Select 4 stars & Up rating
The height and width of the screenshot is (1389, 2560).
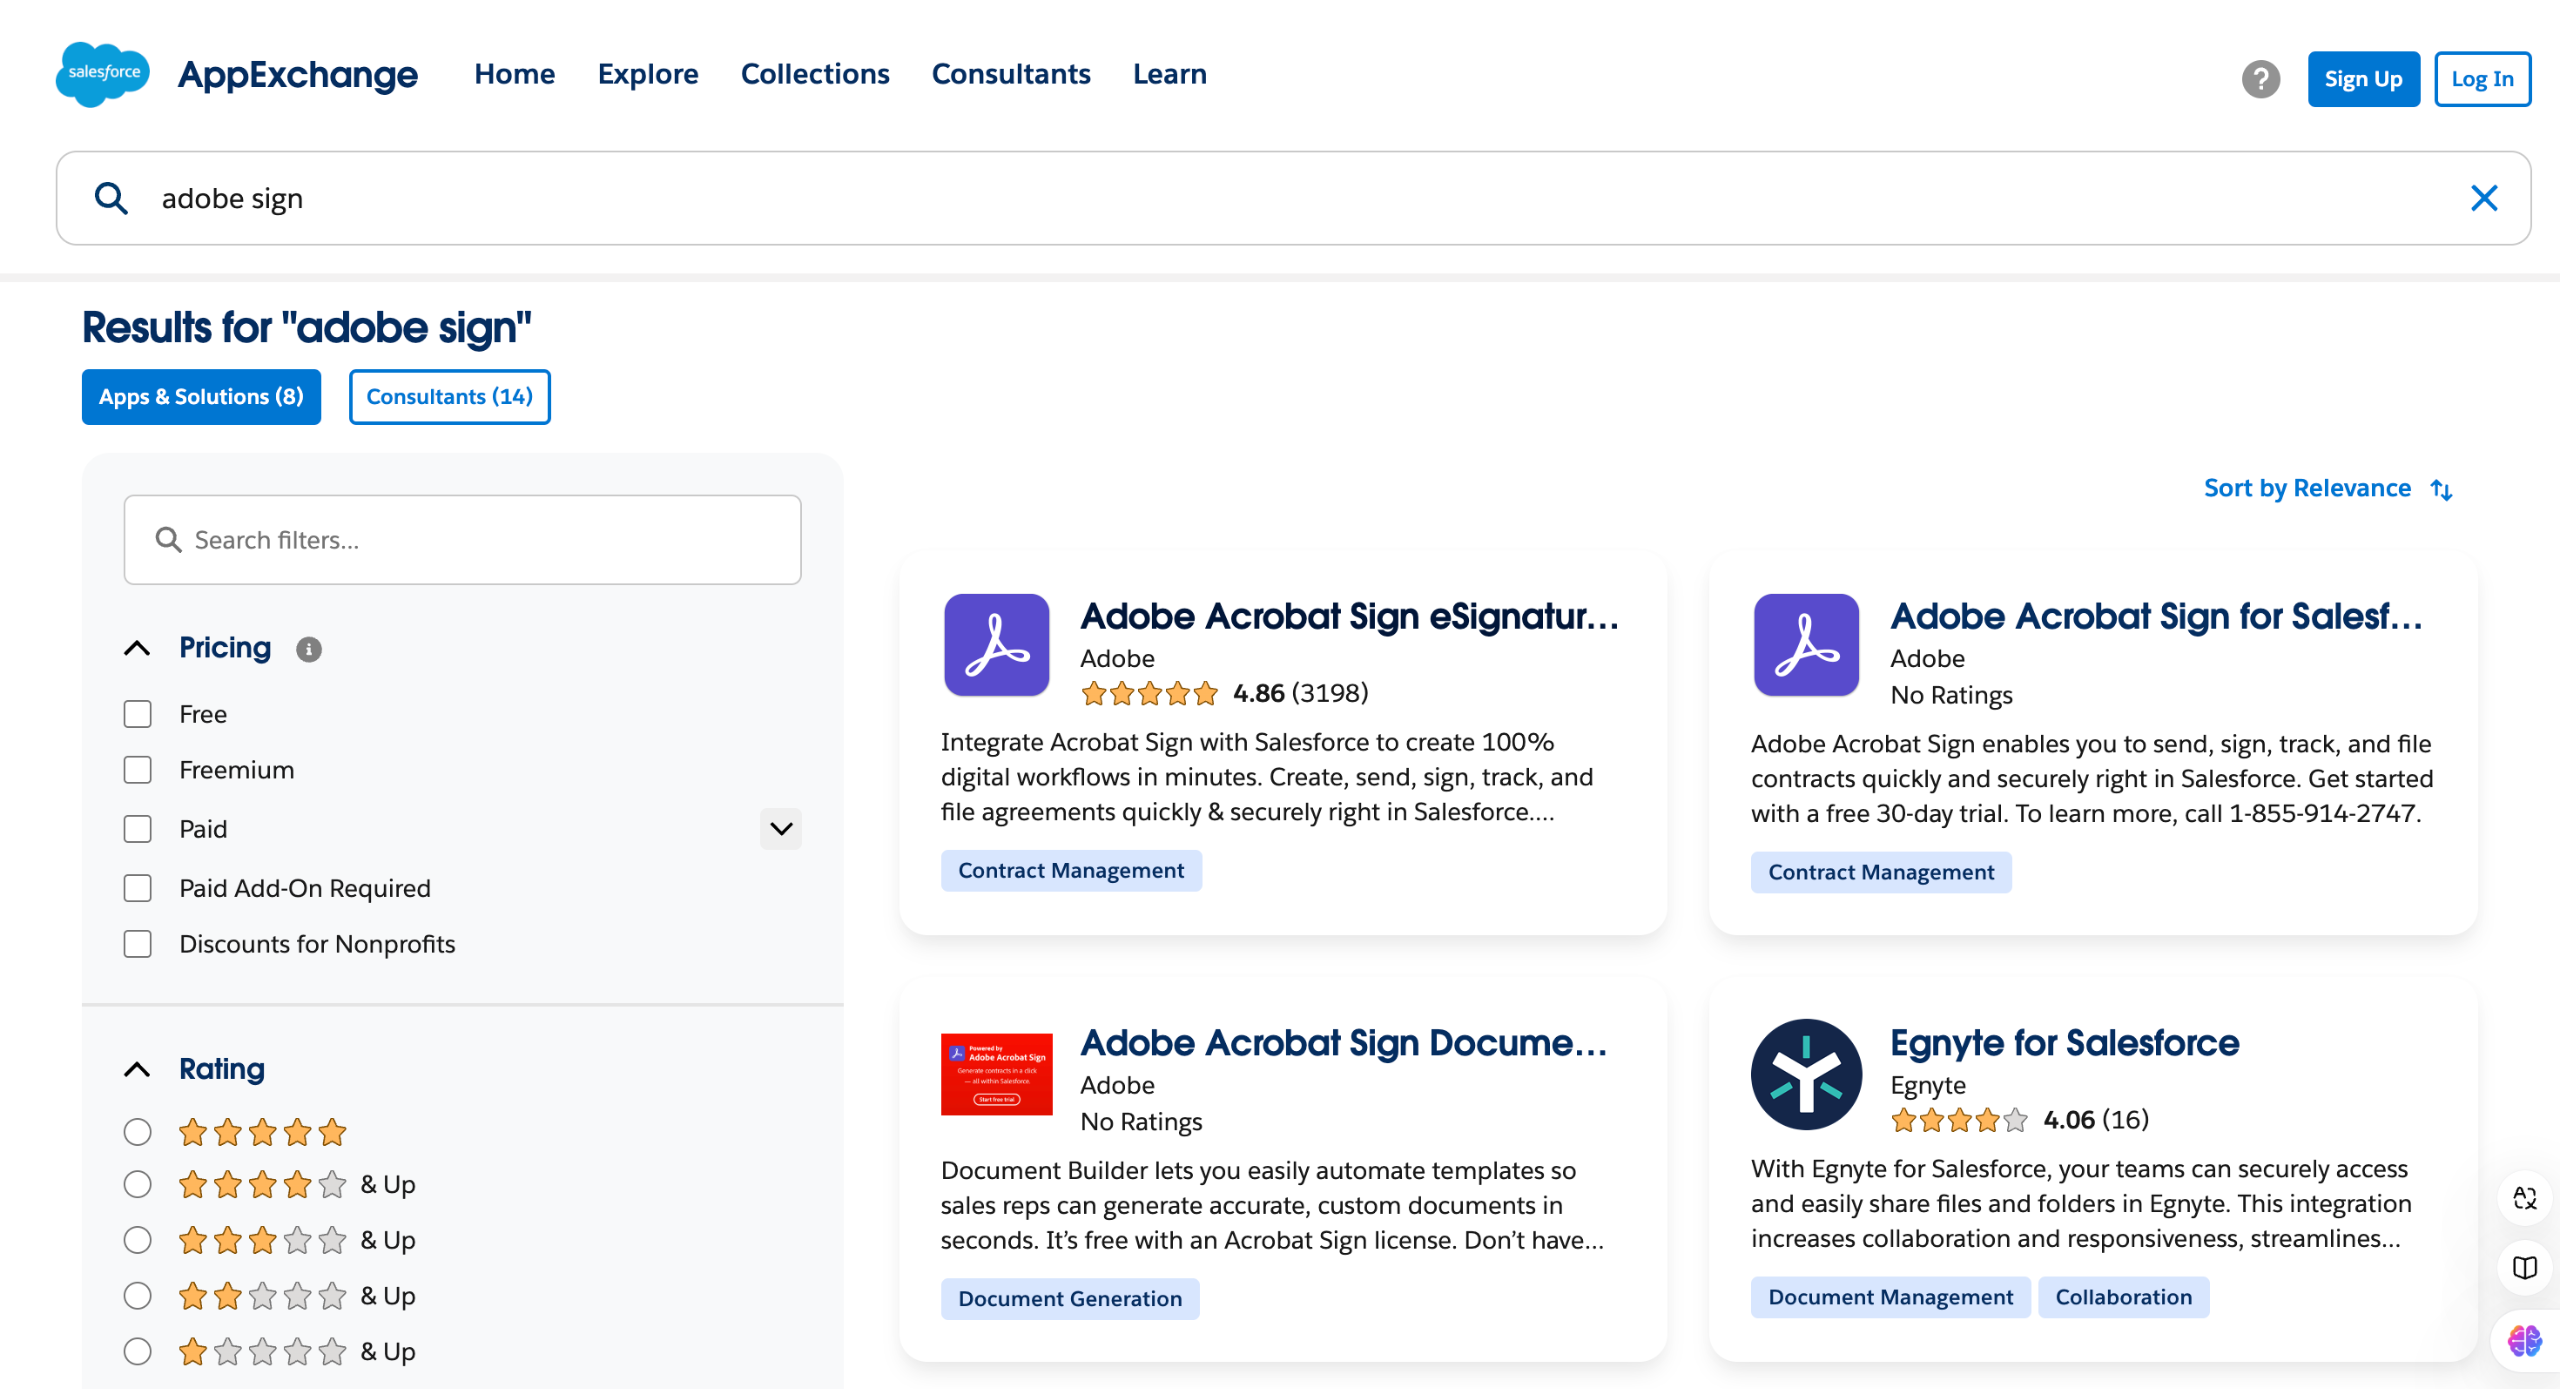click(x=138, y=1184)
